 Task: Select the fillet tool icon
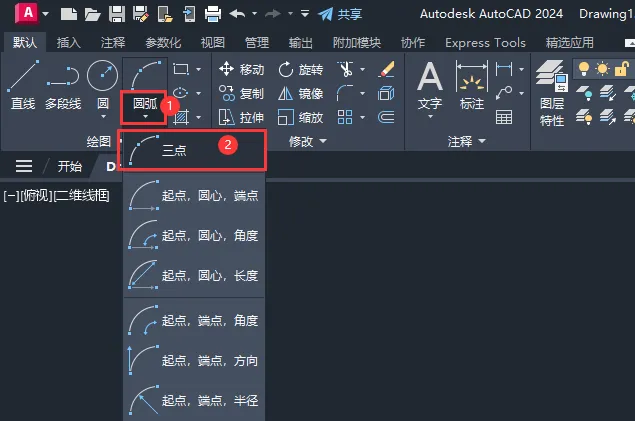pyautogui.click(x=345, y=94)
